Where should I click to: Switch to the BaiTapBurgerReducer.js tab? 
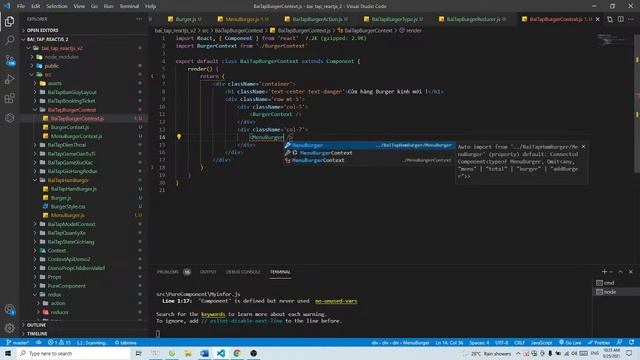(472, 19)
